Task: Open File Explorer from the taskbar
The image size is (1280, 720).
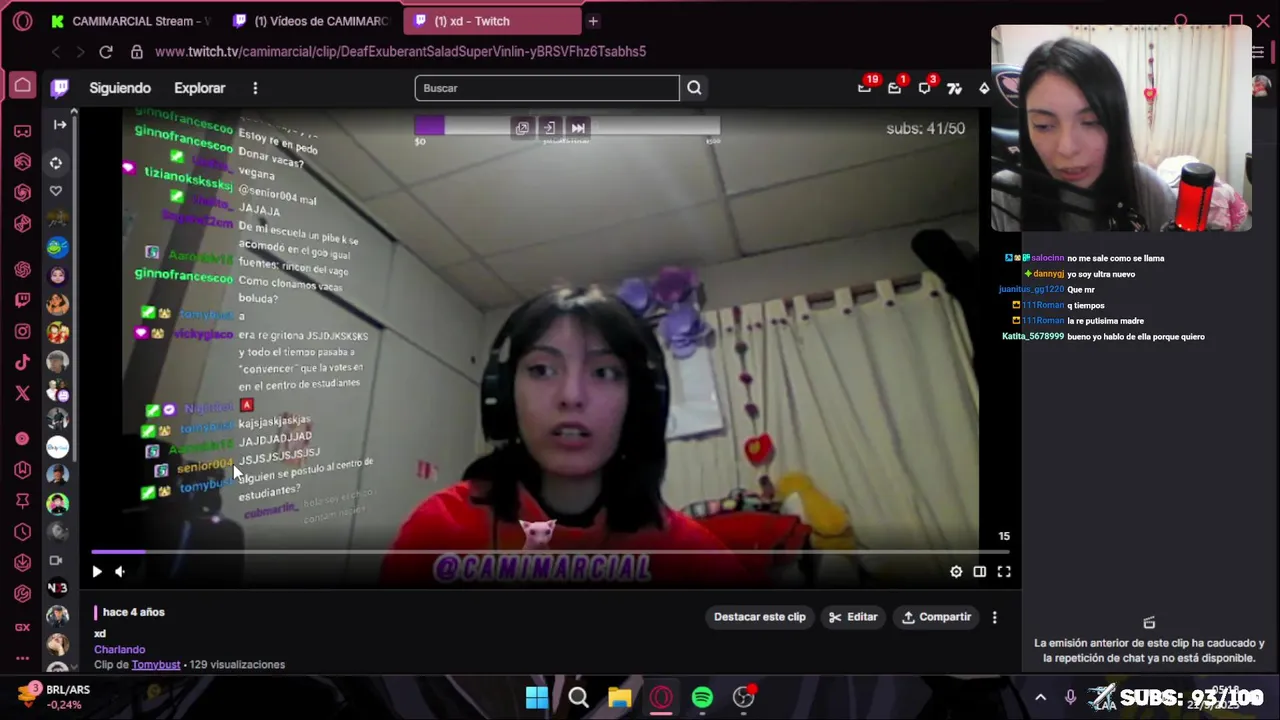Action: pos(619,697)
